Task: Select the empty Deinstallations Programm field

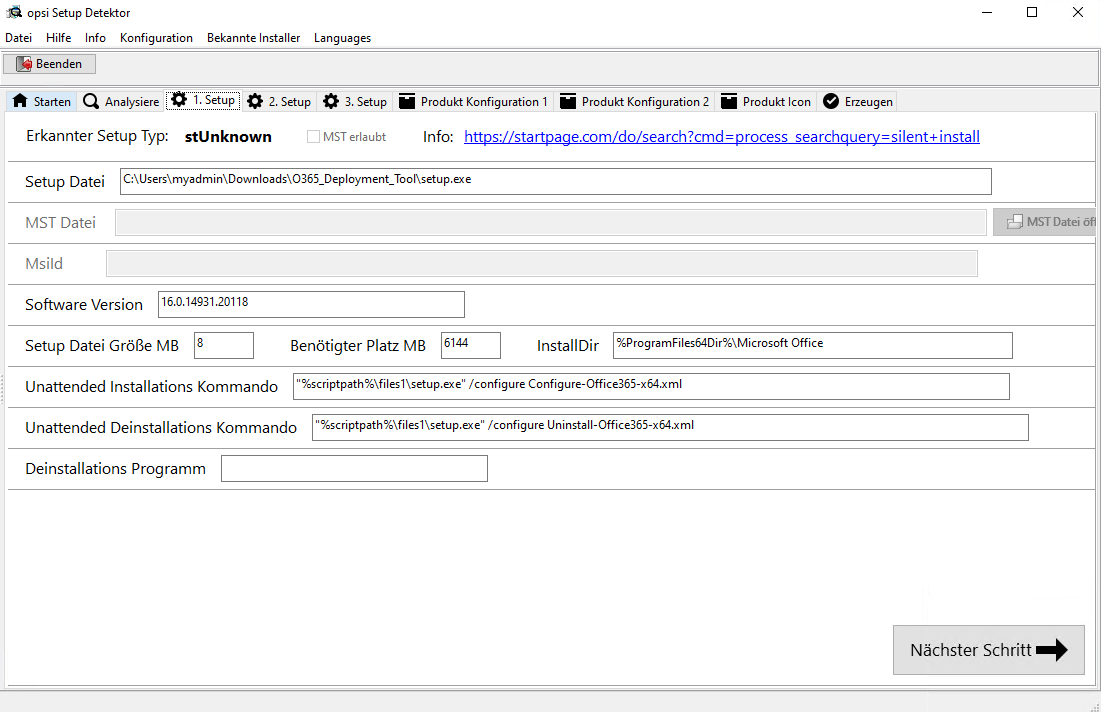Action: (x=354, y=469)
